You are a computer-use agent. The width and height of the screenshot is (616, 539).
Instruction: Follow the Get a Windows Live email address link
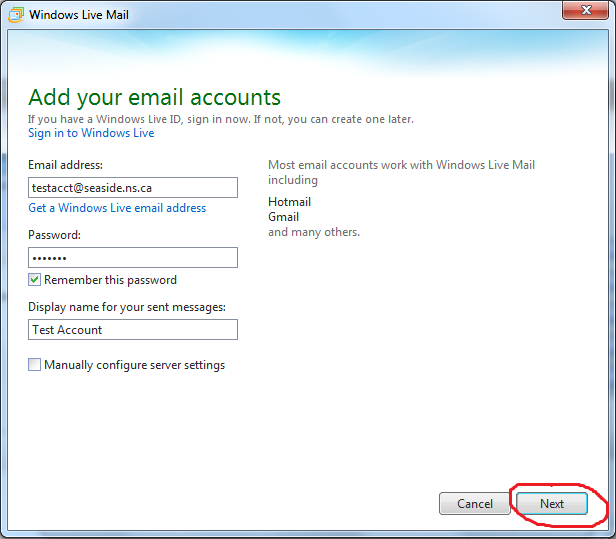pos(117,208)
